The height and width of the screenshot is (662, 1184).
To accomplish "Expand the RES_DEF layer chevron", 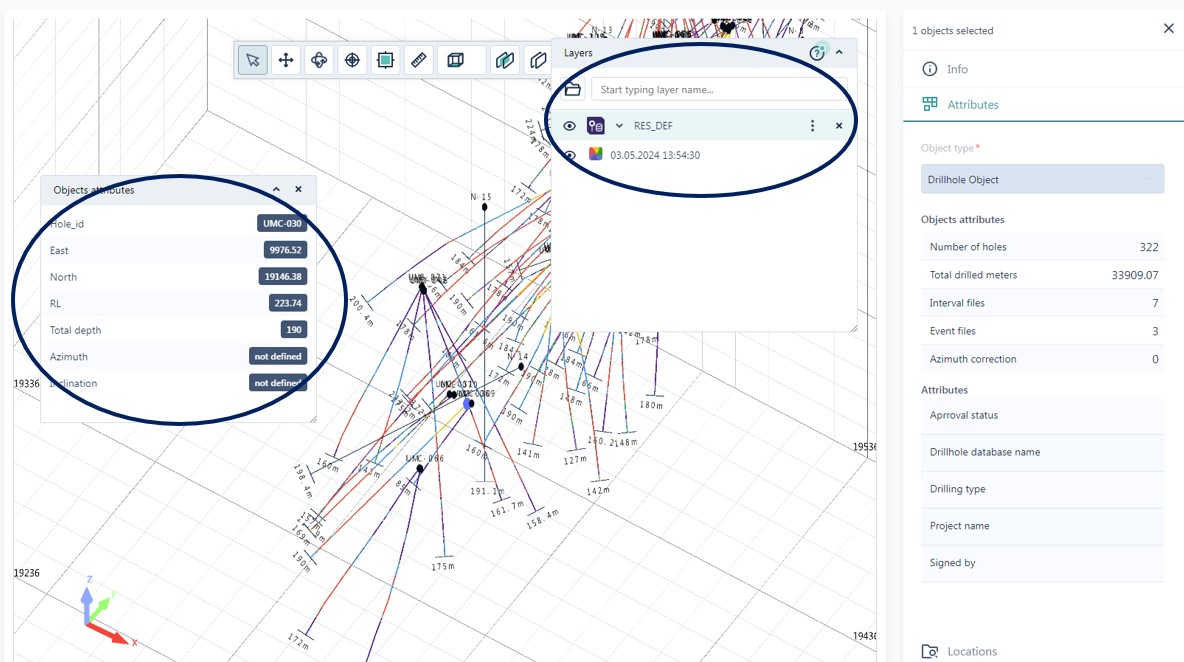I will [619, 126].
